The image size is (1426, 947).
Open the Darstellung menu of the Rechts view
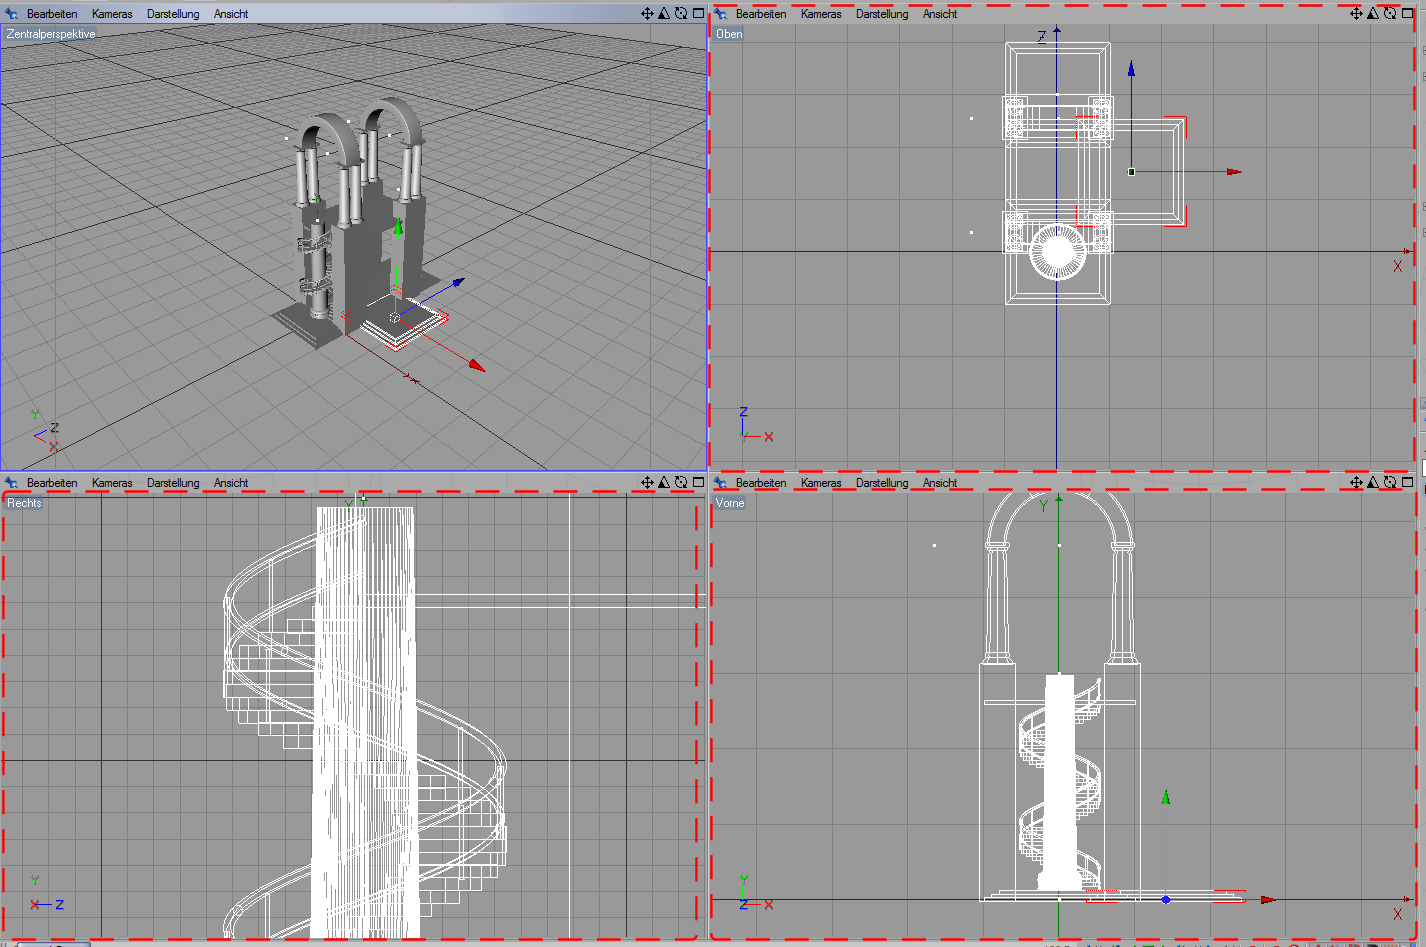[173, 483]
